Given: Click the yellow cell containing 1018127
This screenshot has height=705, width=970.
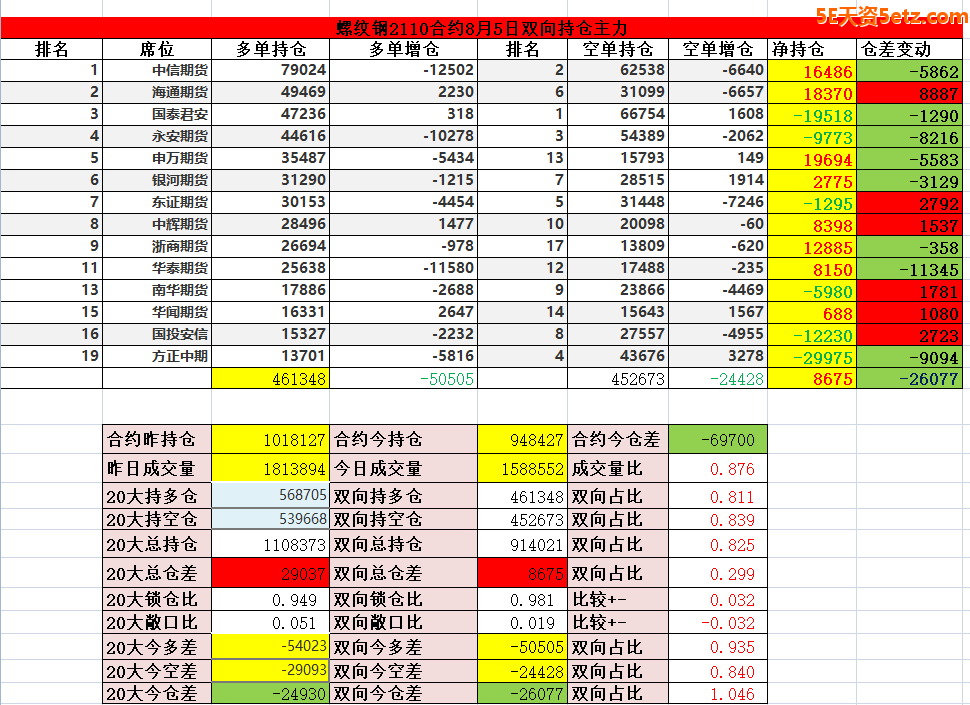Looking at the screenshot, I should (270, 439).
